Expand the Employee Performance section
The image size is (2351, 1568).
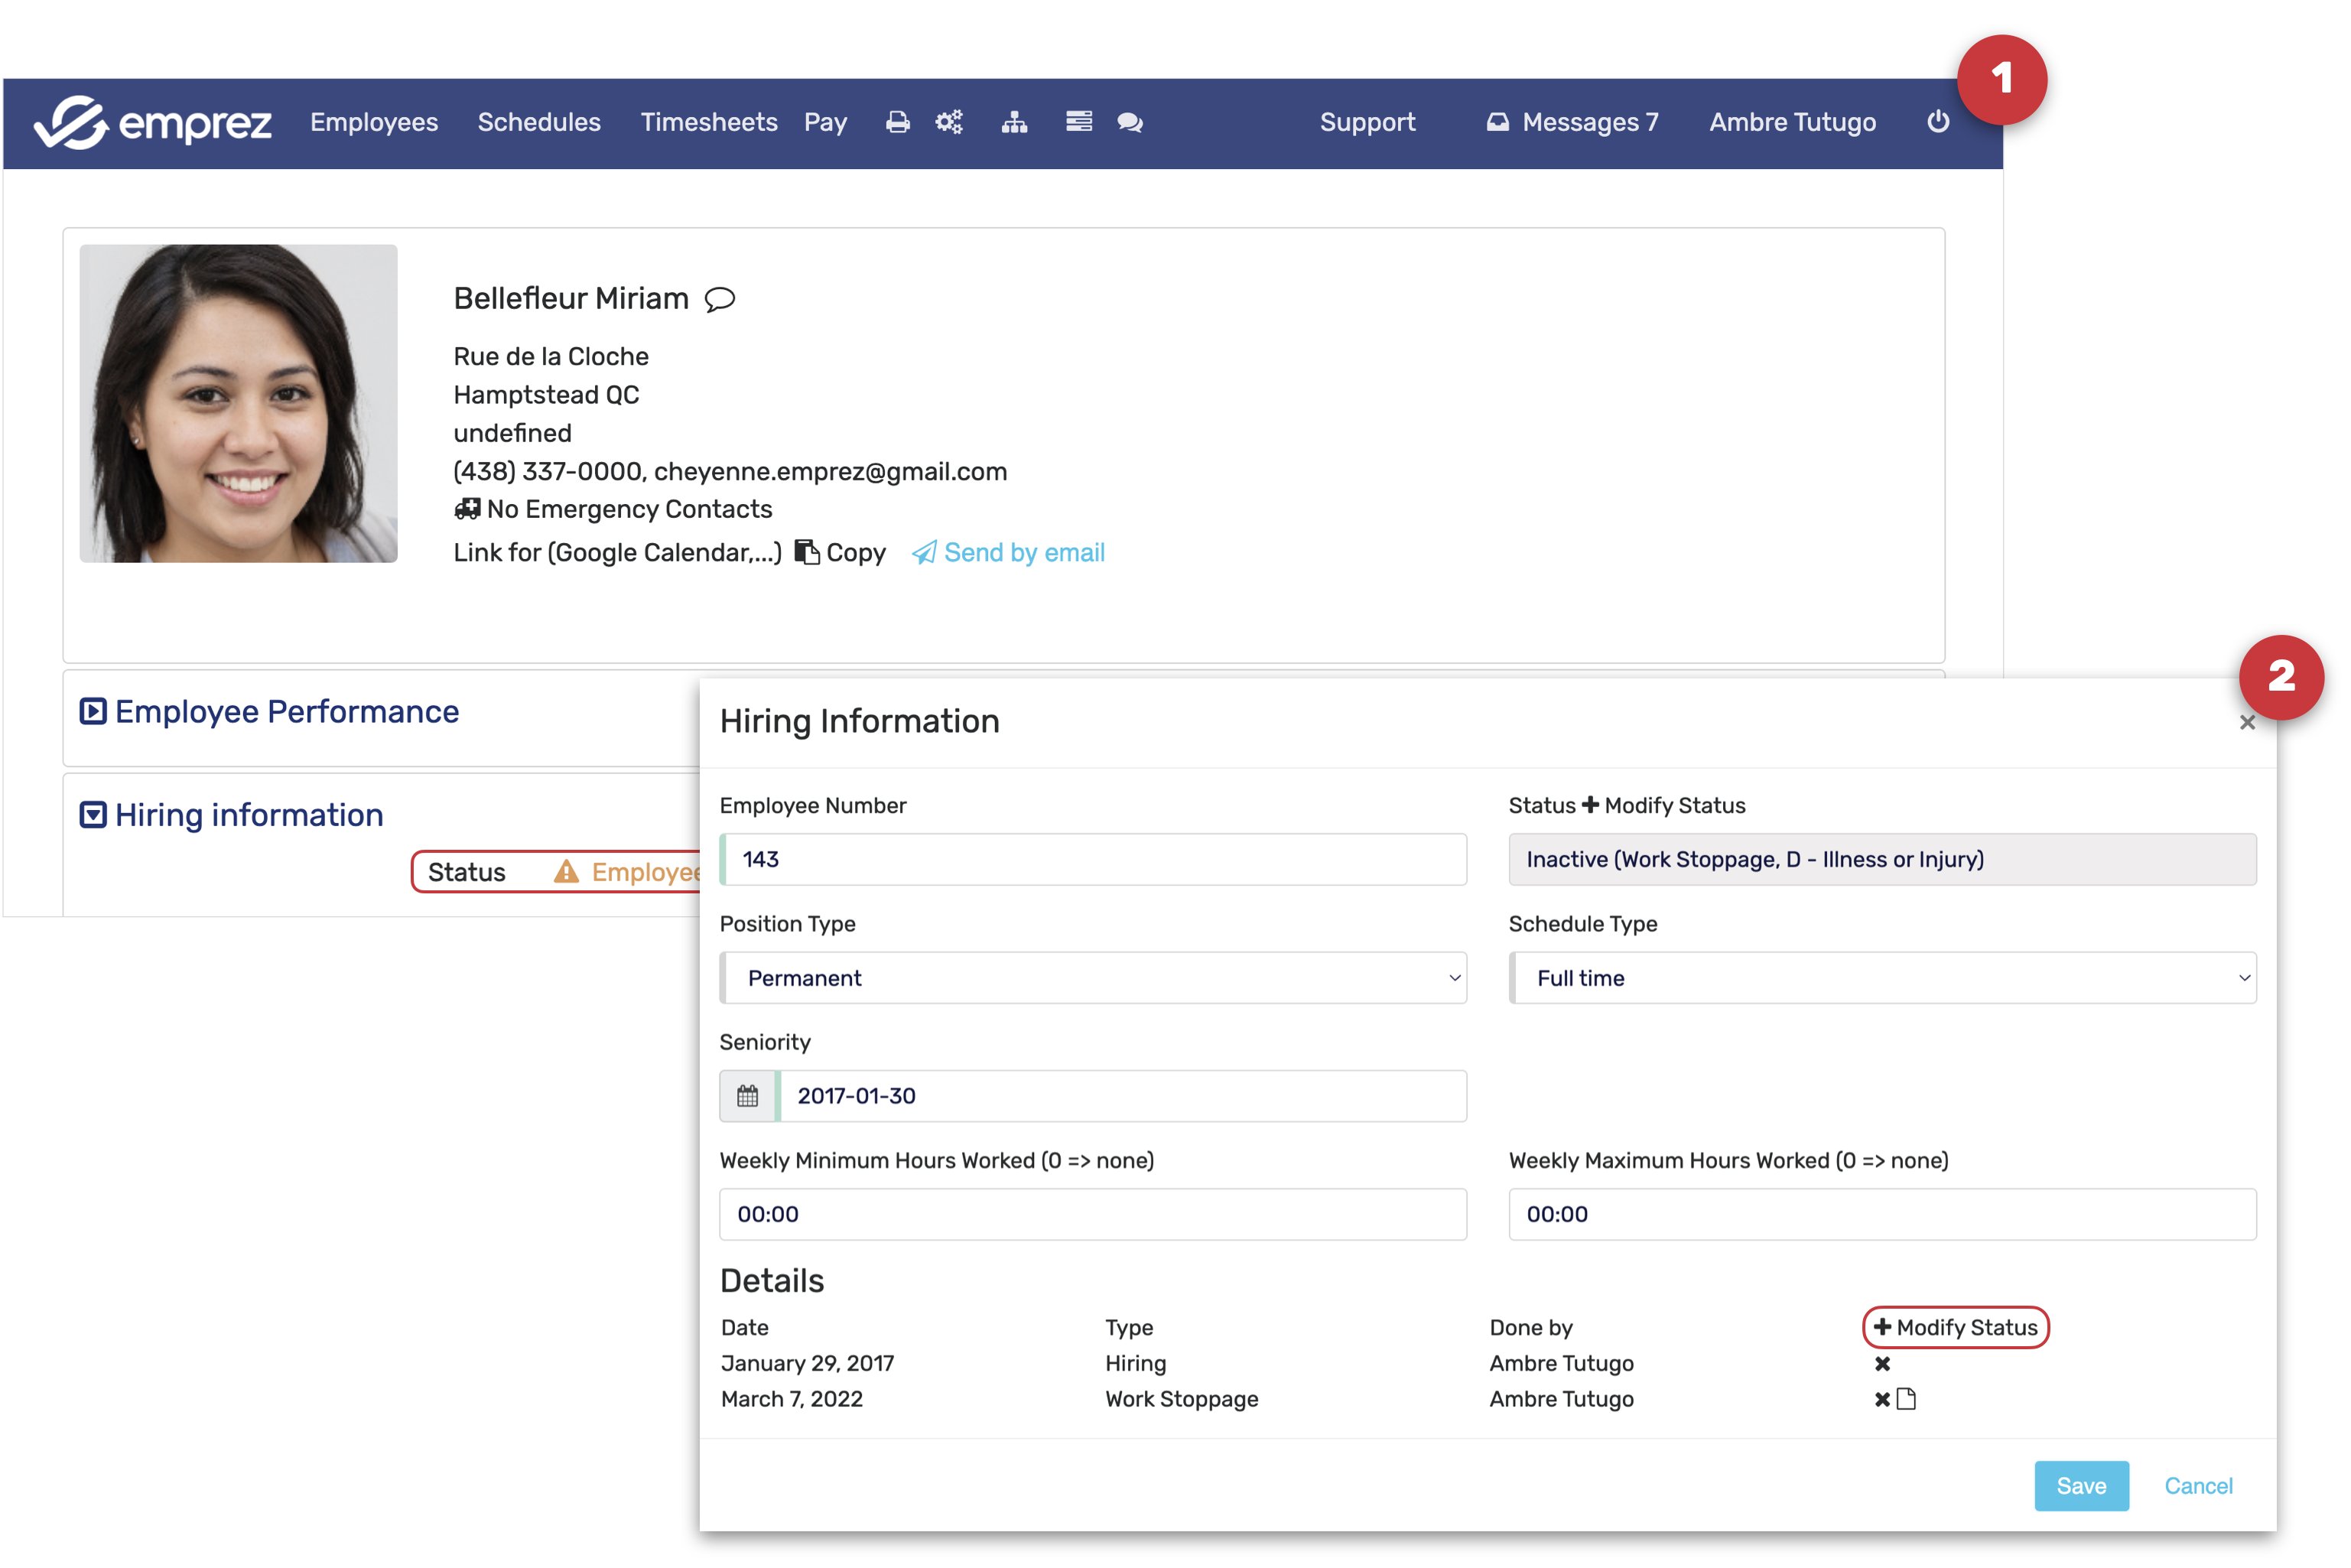[x=93, y=712]
